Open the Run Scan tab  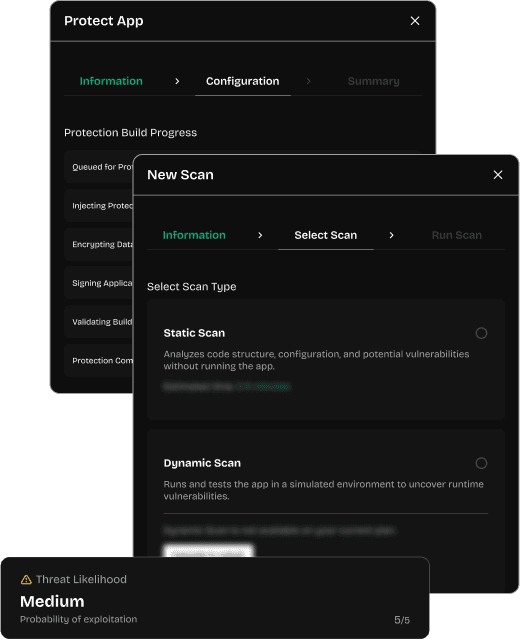point(457,235)
